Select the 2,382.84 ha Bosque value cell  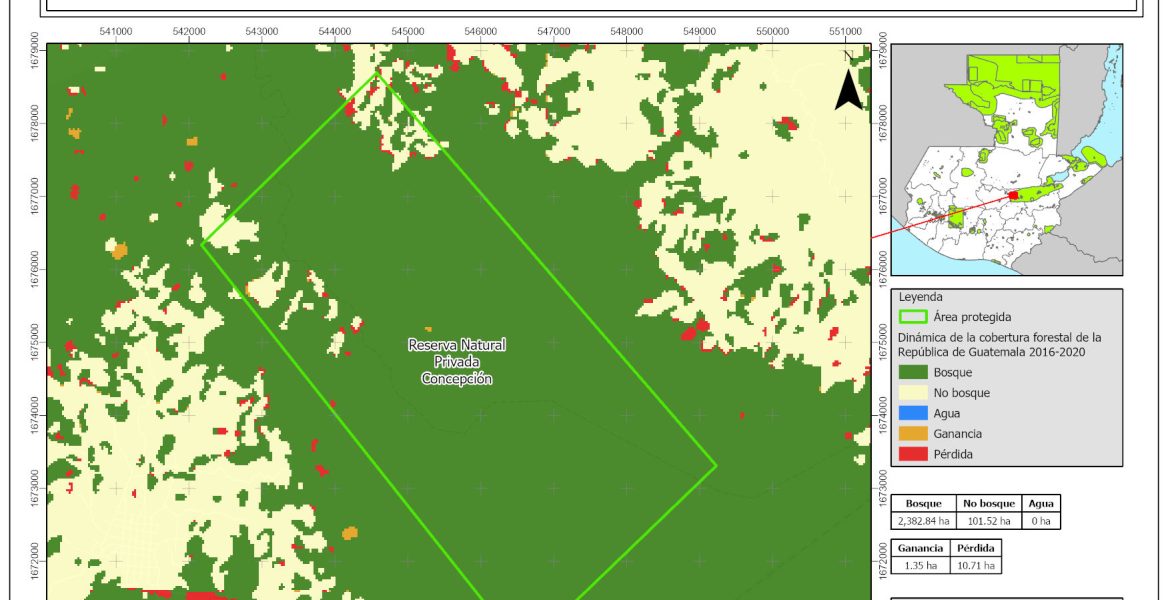point(924,521)
